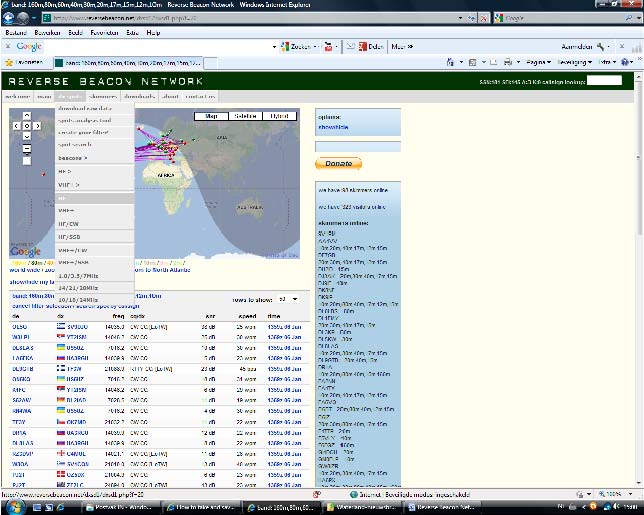The image size is (644, 515).
Task: Switch map view to Hybrid
Action: point(278,116)
